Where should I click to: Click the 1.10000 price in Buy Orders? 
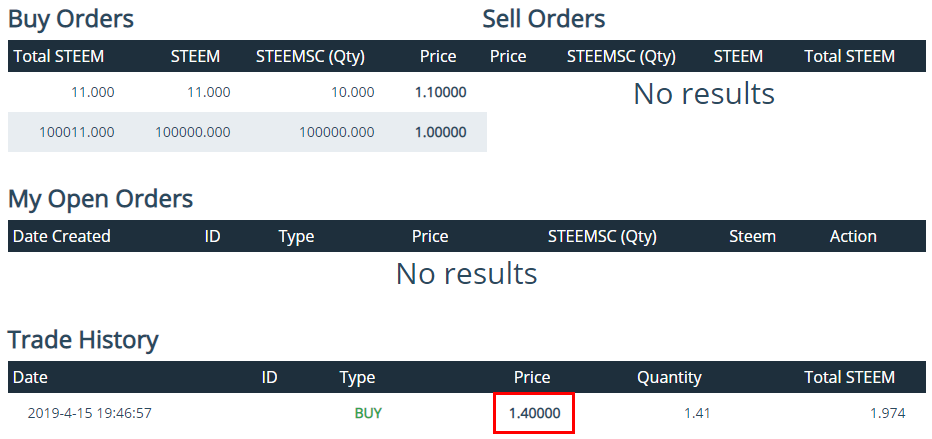[440, 93]
